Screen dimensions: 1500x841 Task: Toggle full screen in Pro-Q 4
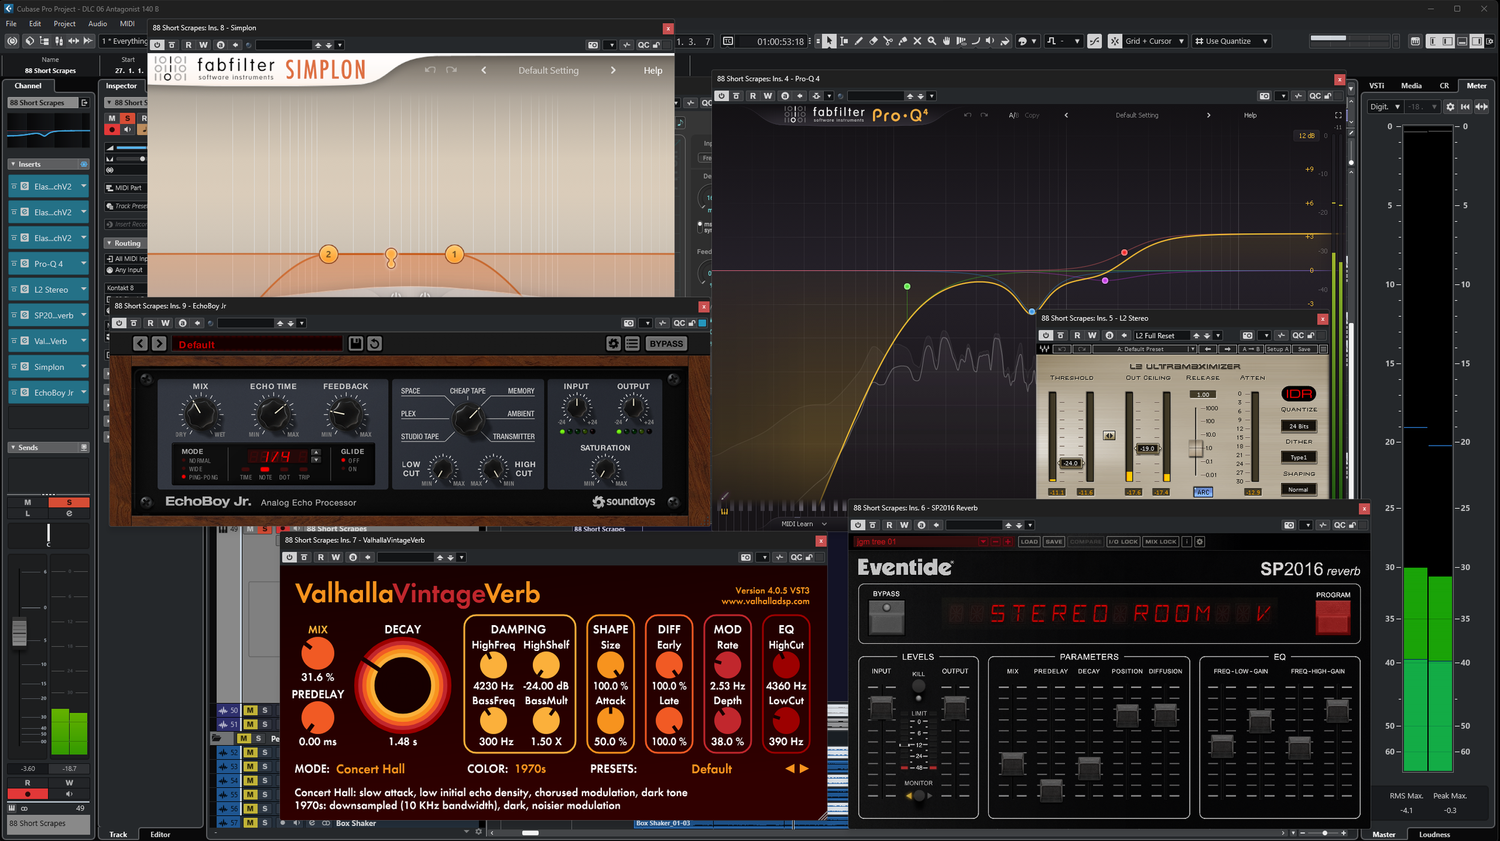click(1338, 115)
